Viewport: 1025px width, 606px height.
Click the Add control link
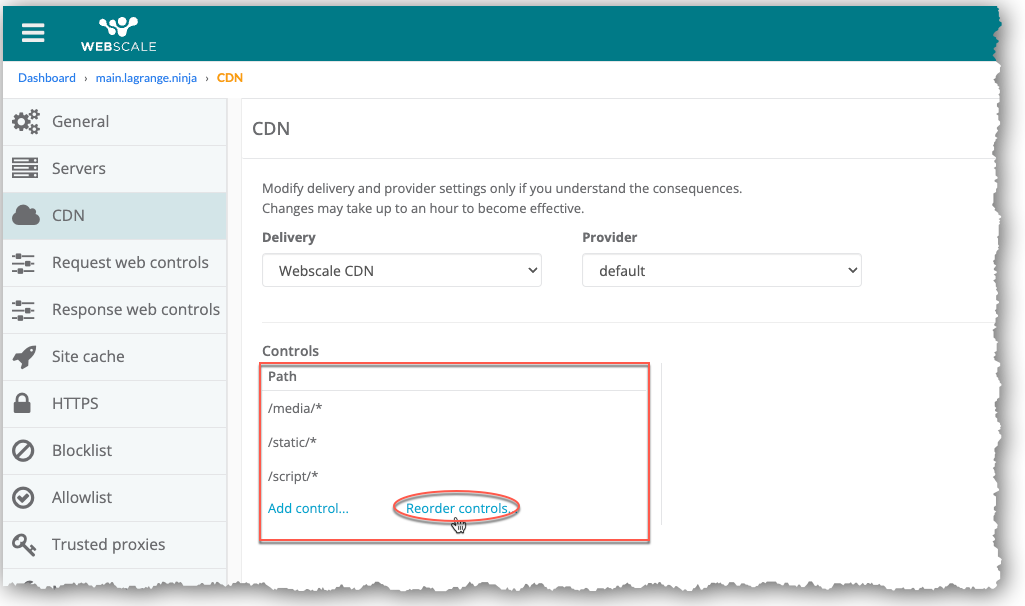coord(308,509)
